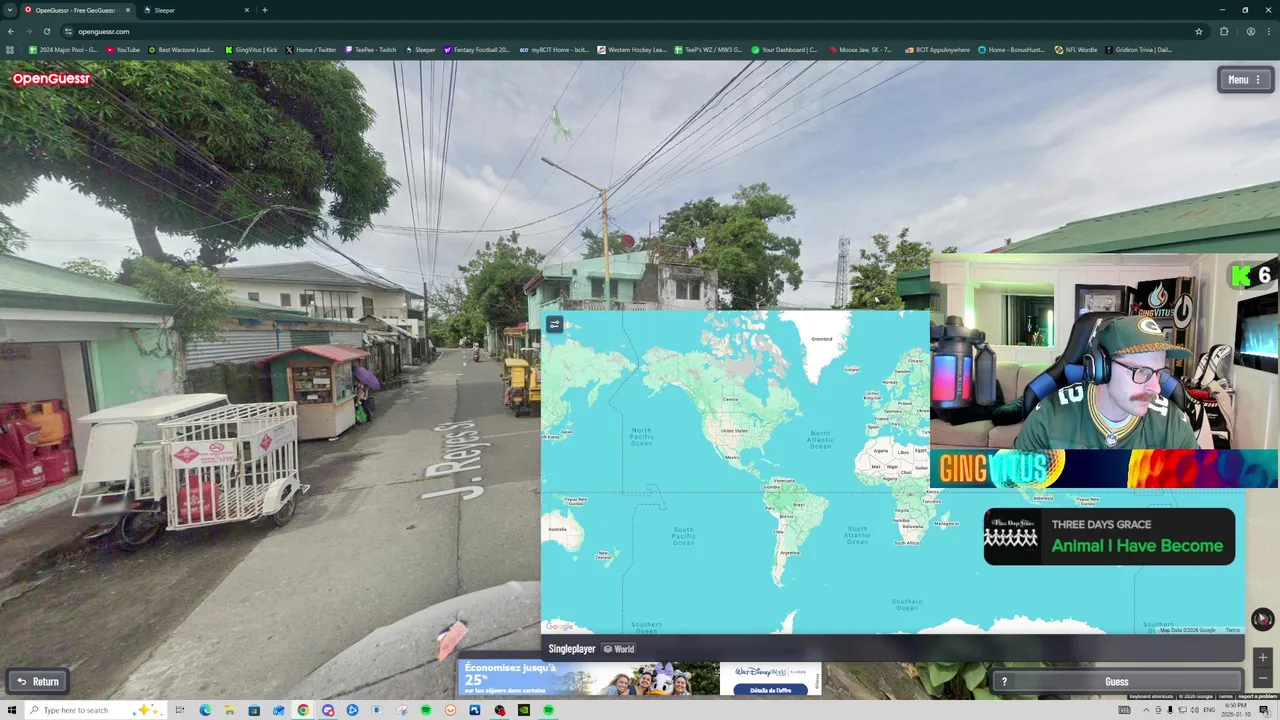Open a new browser tab
Viewport: 1280px width, 720px height.
[x=265, y=10]
